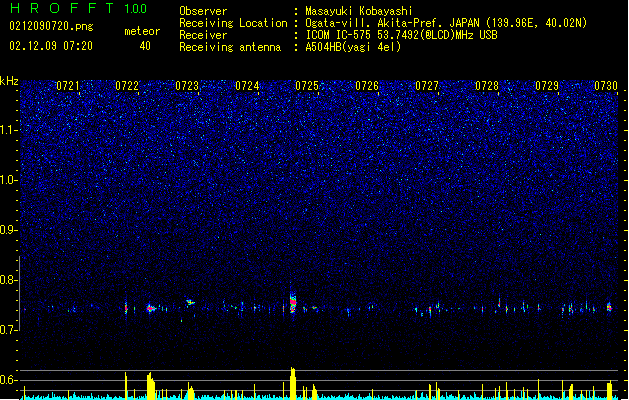The height and width of the screenshot is (400, 629).
Task: Click the 1.1 kHz axis label
Action: (x=9, y=130)
